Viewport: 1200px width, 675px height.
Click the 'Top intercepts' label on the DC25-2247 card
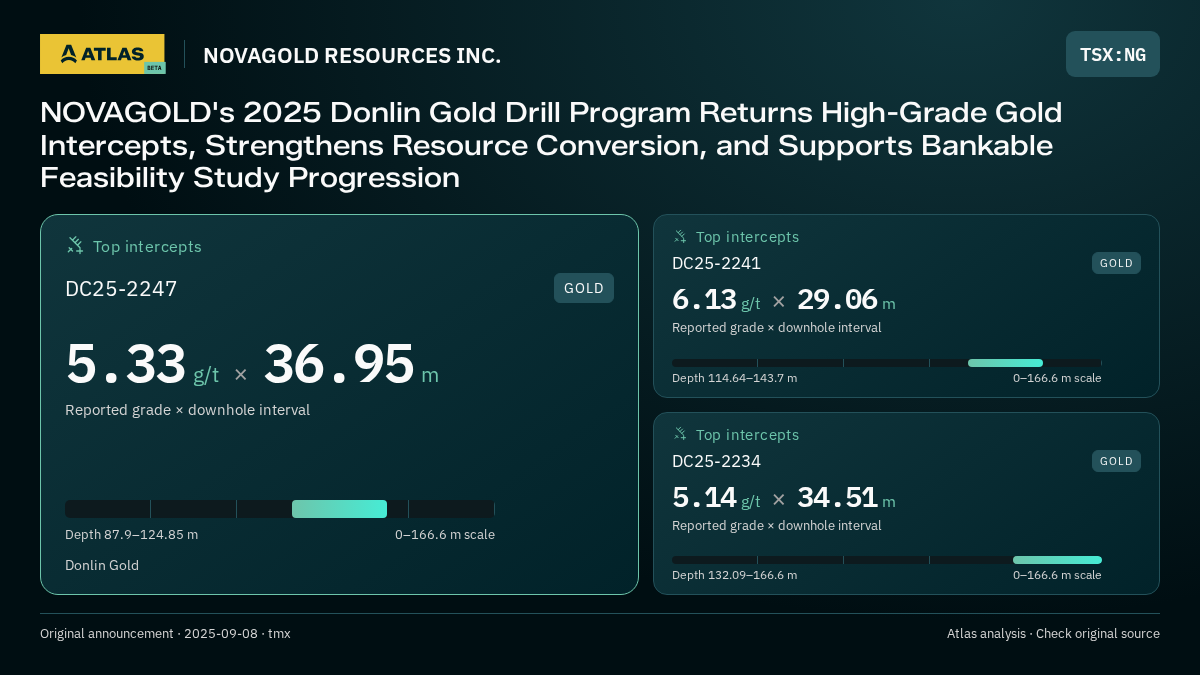pos(147,246)
